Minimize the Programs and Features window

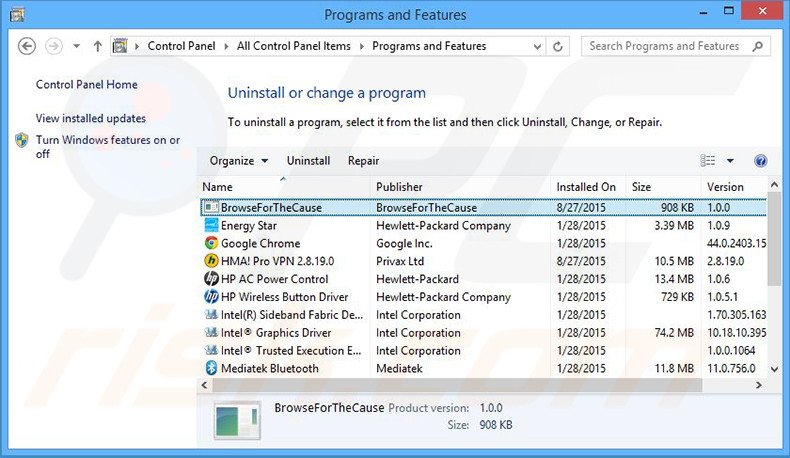pos(703,12)
